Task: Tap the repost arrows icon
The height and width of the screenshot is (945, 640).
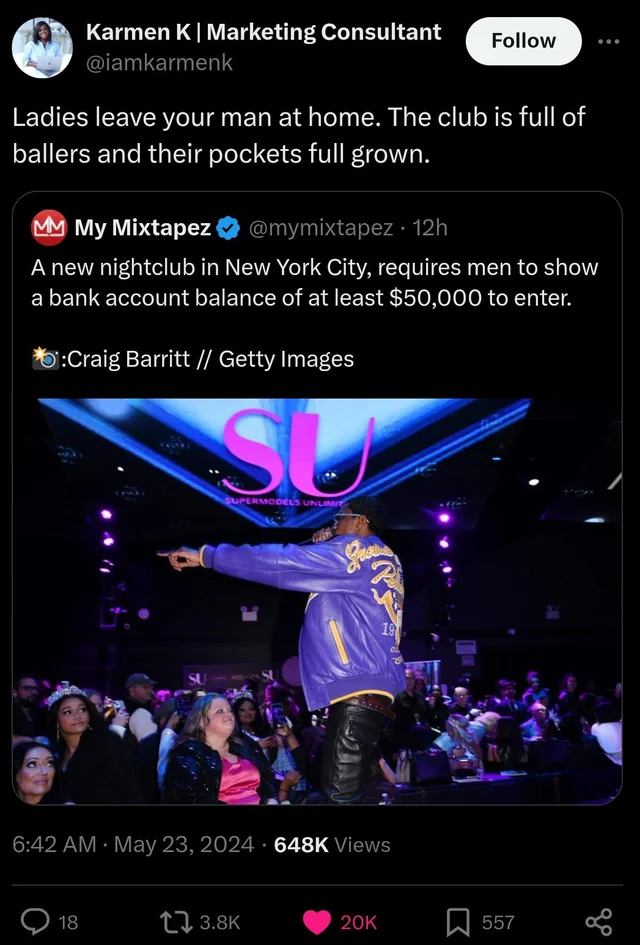Action: click(x=175, y=921)
